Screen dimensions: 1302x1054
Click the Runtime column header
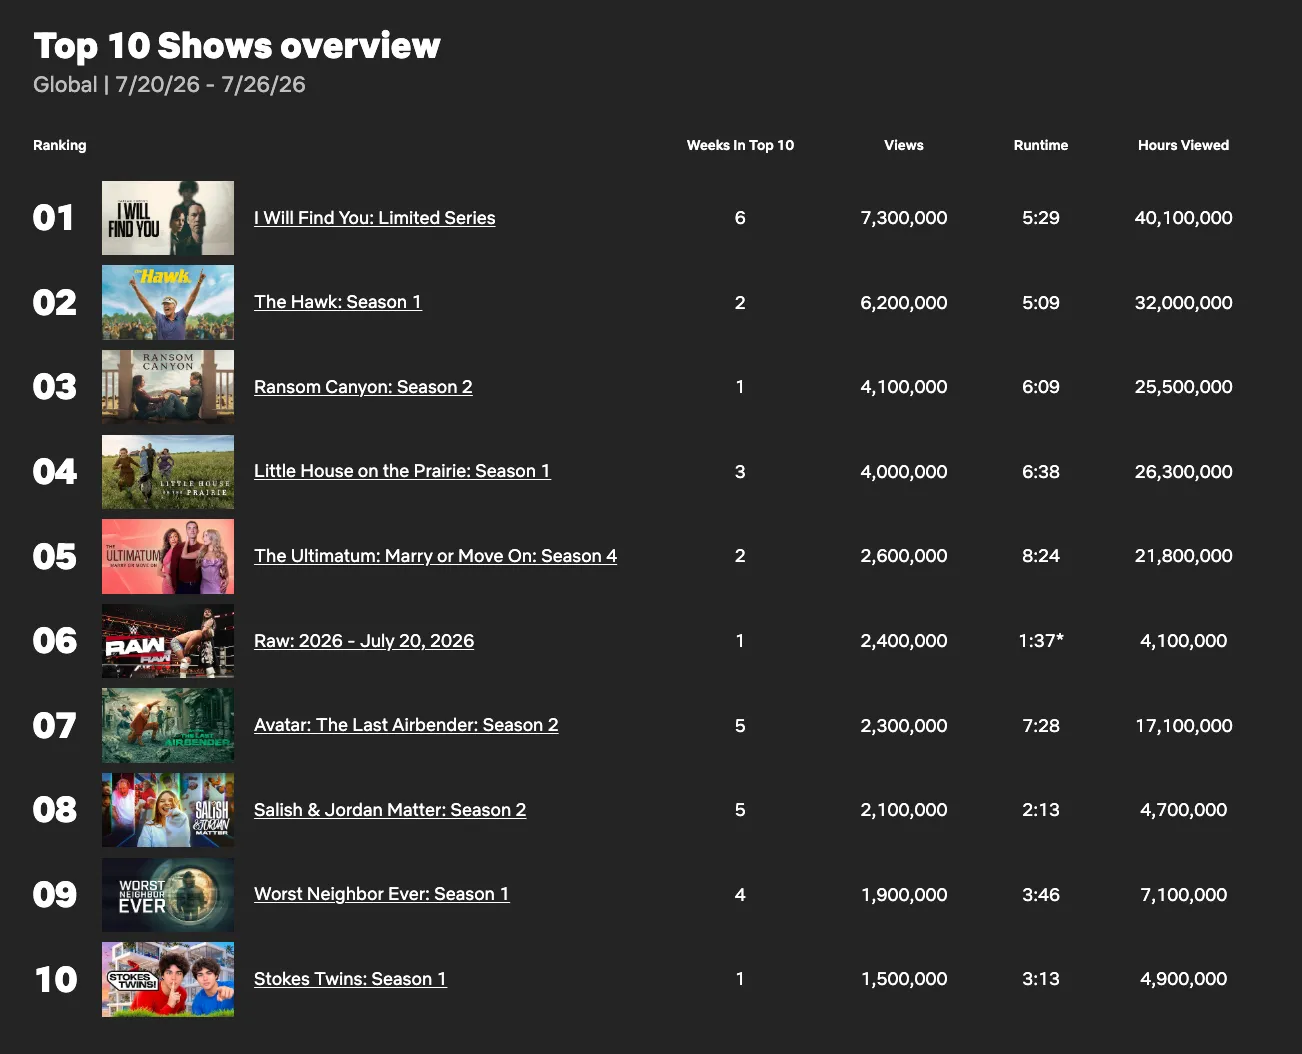click(x=1041, y=145)
